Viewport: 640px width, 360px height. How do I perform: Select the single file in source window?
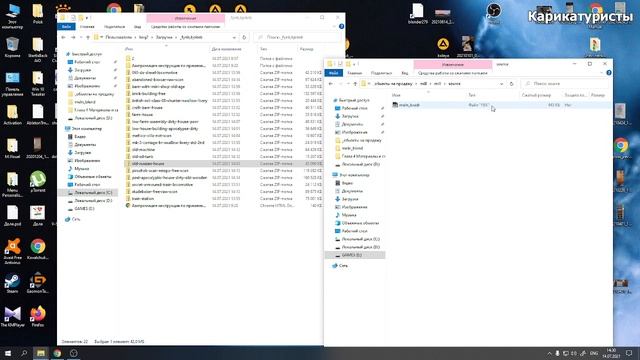(501, 105)
